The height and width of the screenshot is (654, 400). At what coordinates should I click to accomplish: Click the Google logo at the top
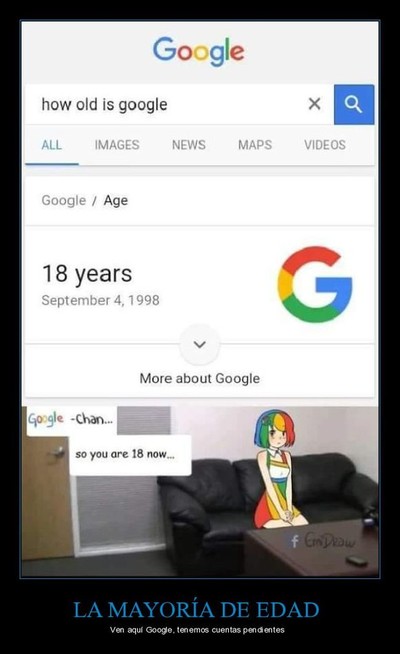pos(199,52)
